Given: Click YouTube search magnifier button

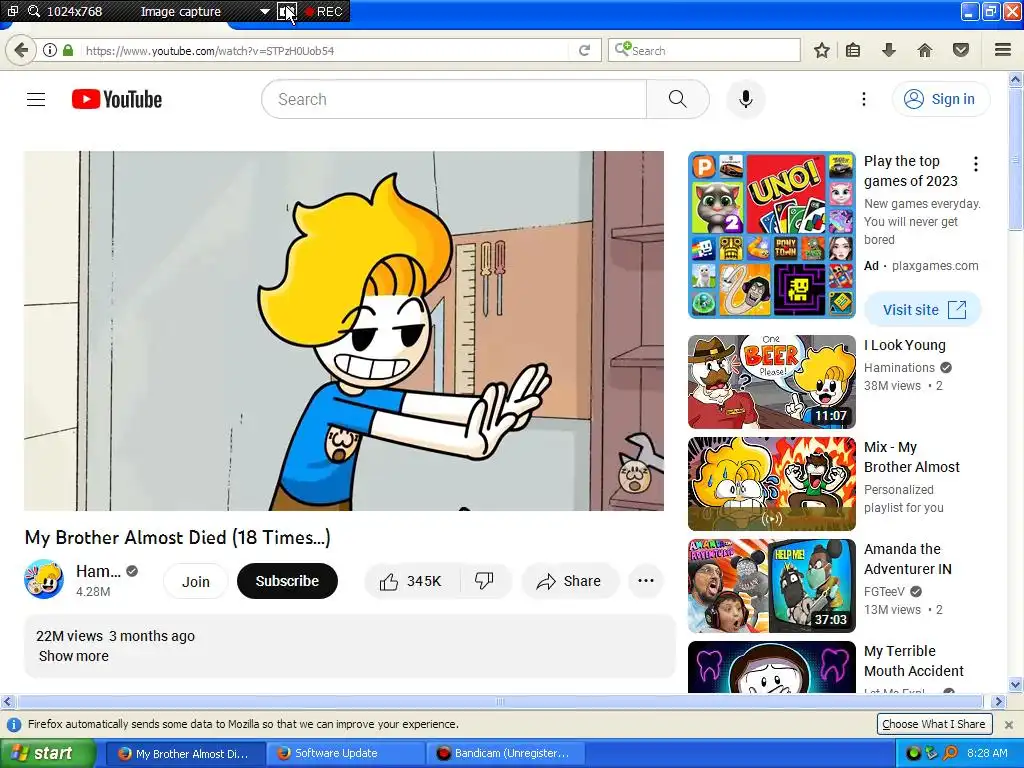Looking at the screenshot, I should point(678,99).
